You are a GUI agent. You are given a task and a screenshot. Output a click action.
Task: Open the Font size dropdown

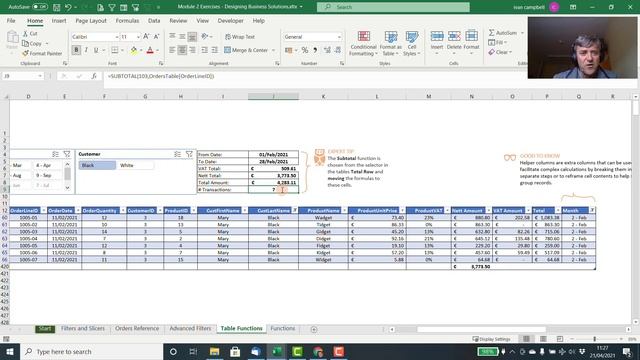click(138, 37)
